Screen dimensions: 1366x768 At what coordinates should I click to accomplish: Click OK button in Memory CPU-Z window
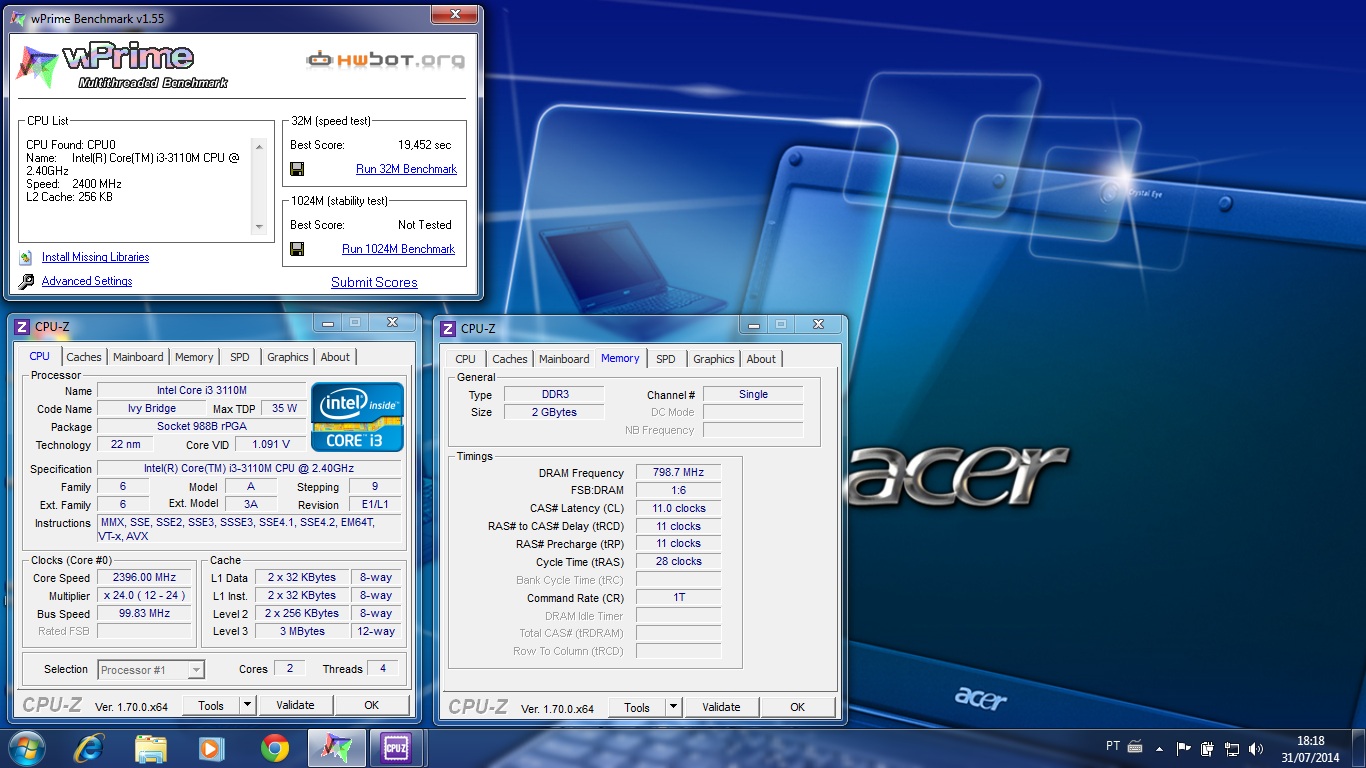click(x=798, y=707)
